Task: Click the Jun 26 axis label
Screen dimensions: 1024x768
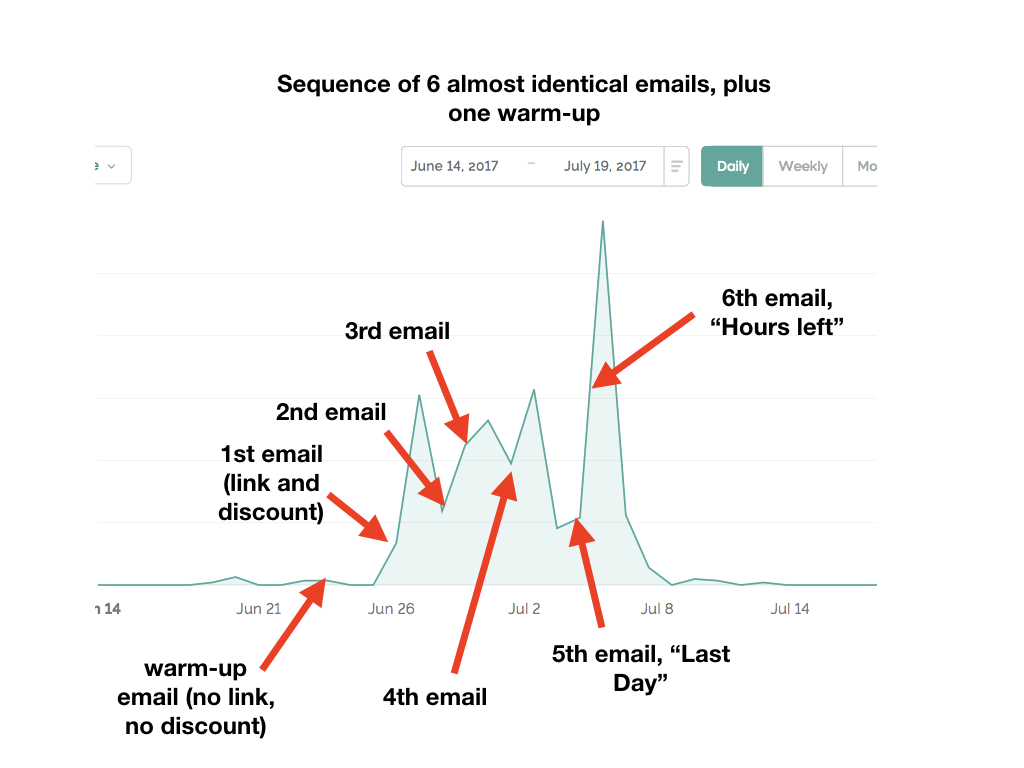Action: (391, 608)
